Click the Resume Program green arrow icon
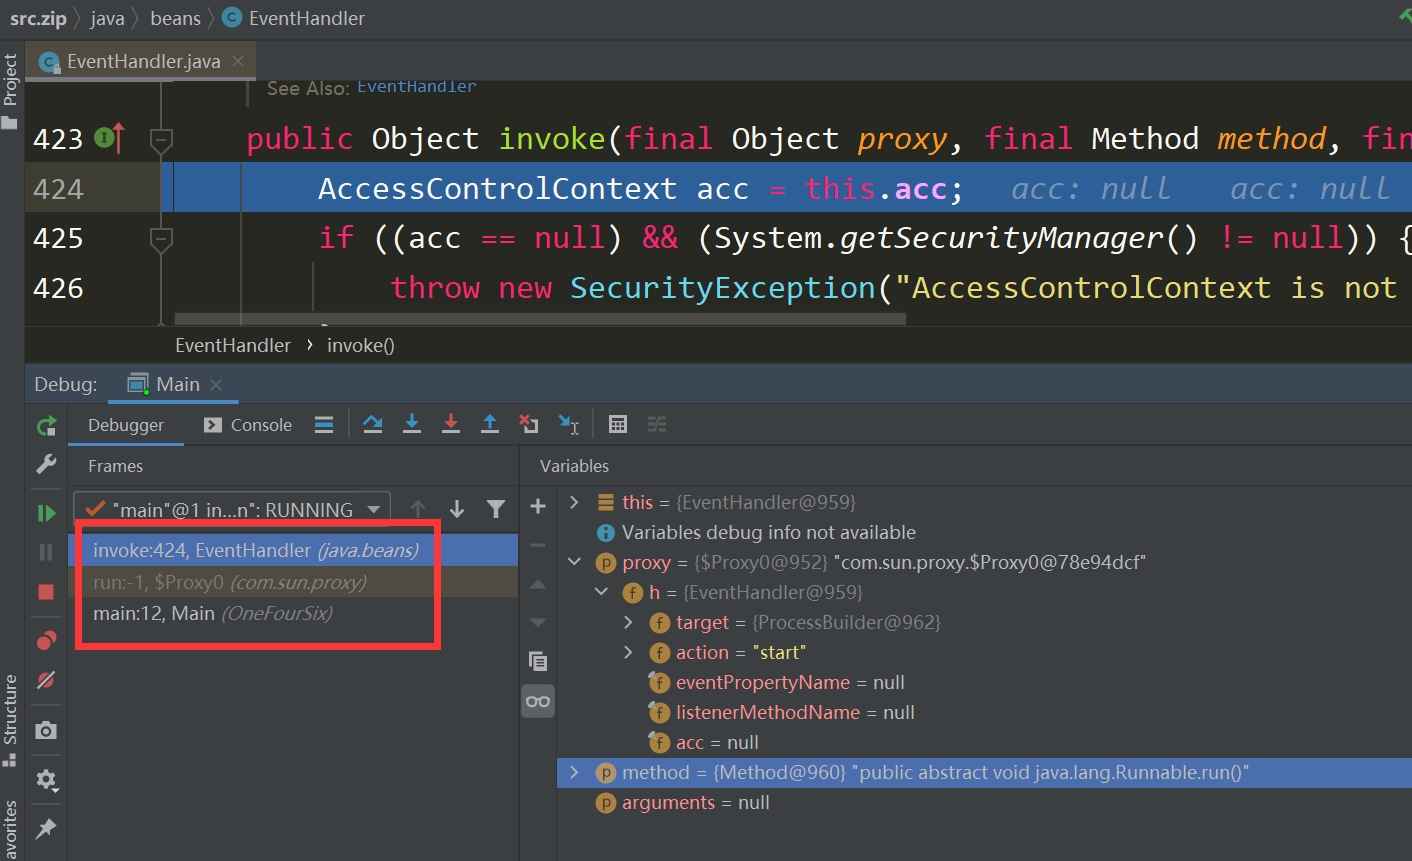 click(x=46, y=511)
